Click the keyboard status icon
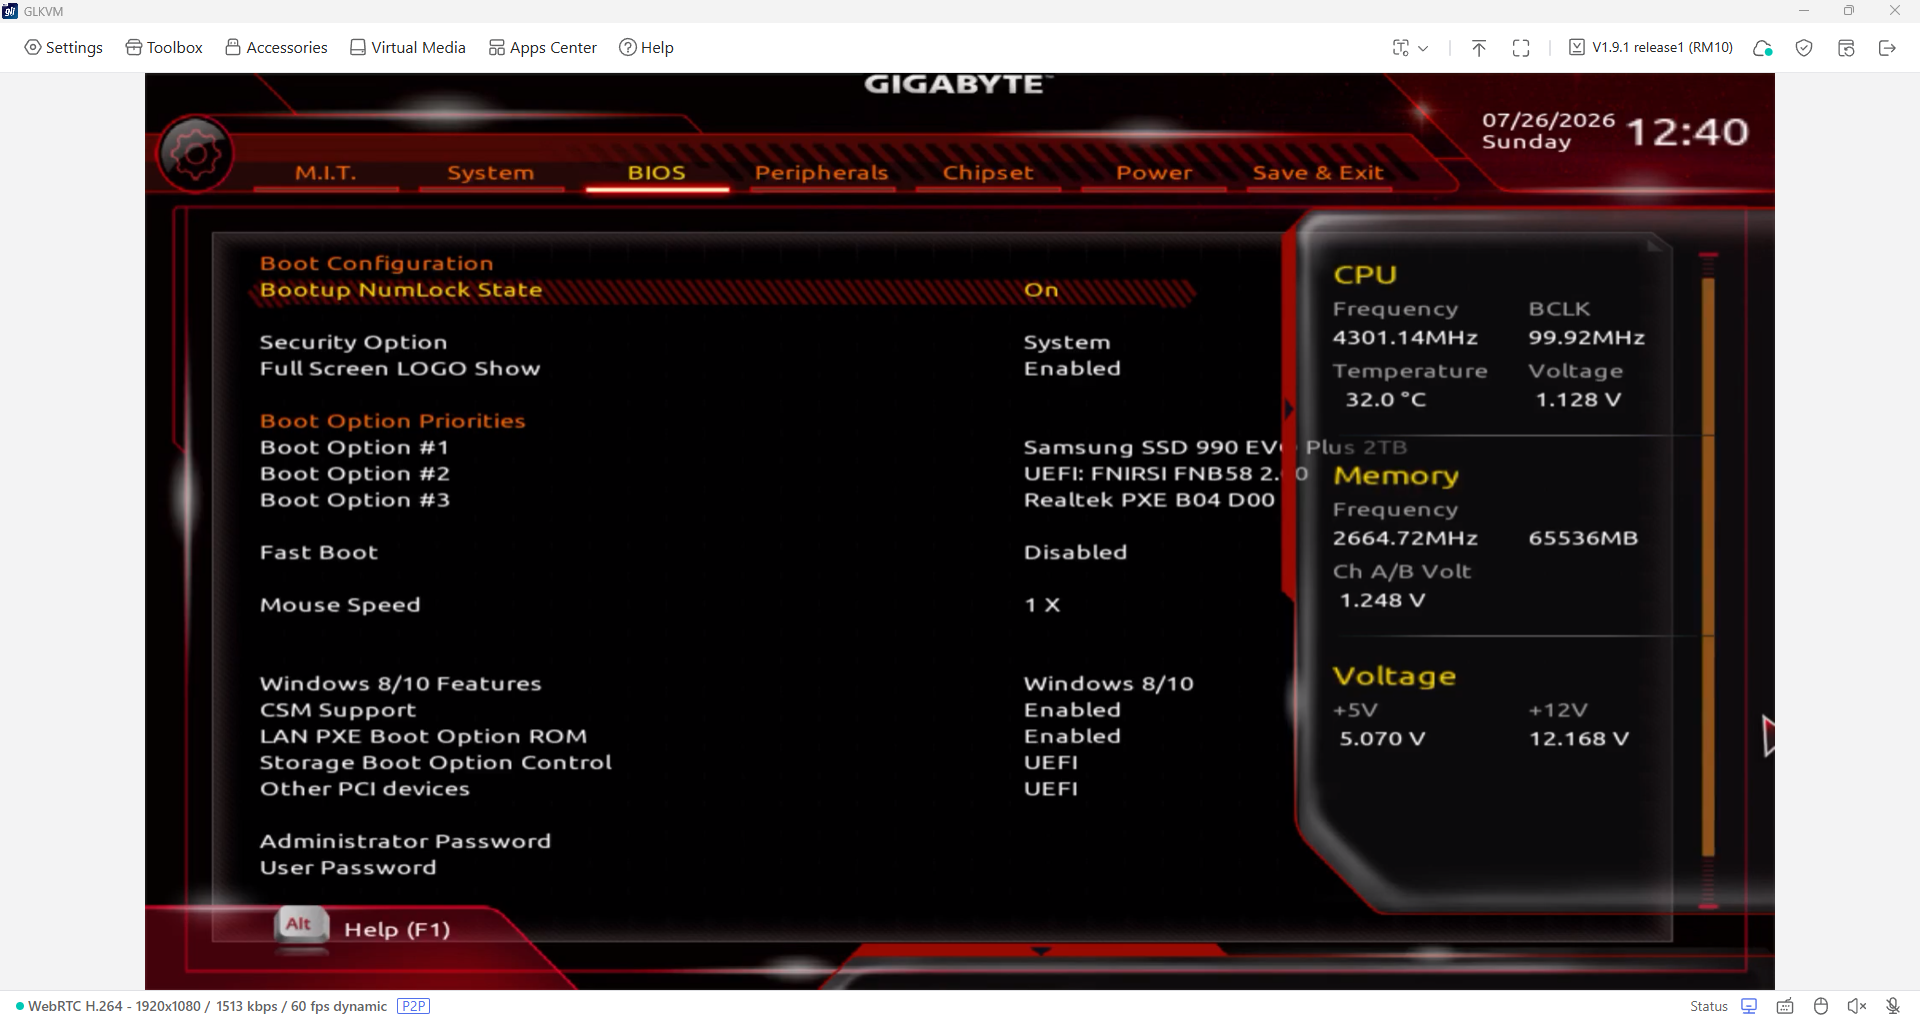This screenshot has height=1032, width=1920. click(x=1785, y=1006)
